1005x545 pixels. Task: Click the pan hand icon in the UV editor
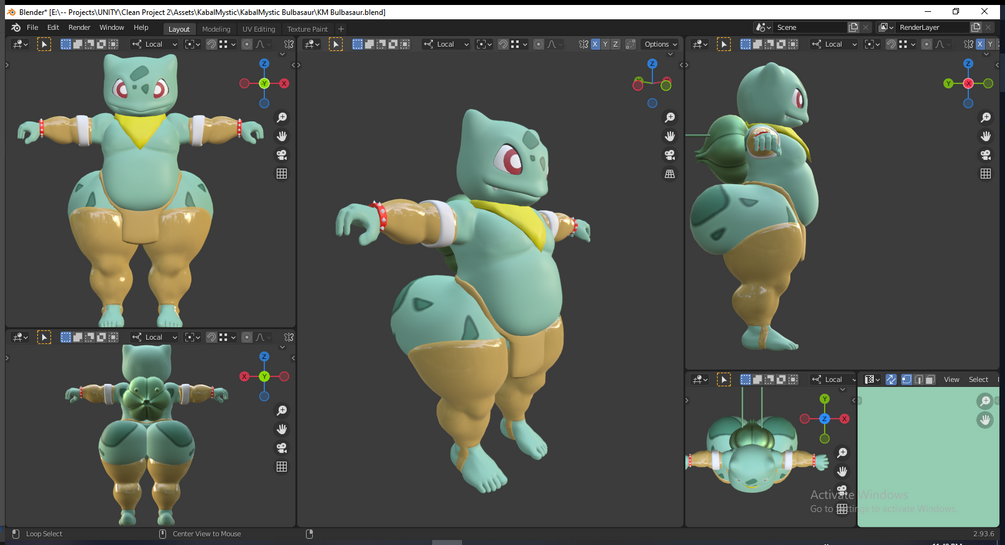tap(985, 420)
